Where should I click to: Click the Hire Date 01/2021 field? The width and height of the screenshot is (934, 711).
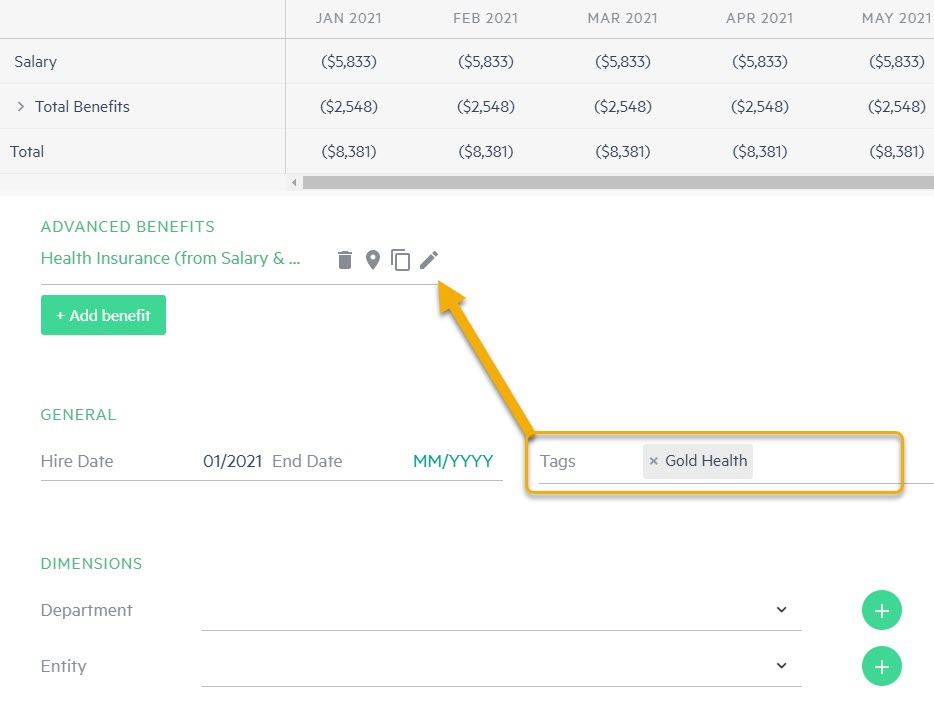[232, 461]
